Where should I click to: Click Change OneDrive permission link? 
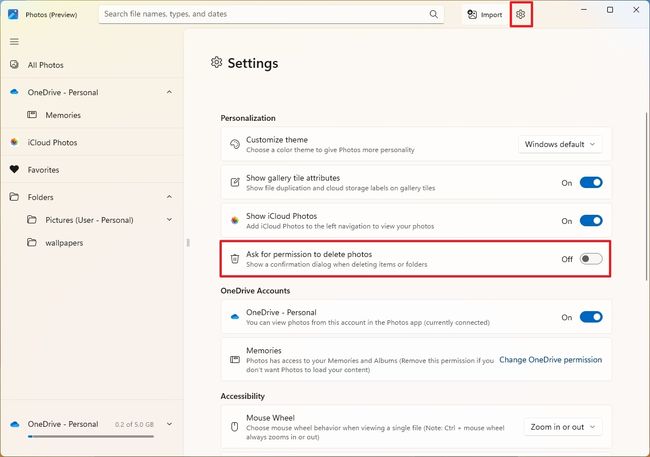[x=550, y=360]
